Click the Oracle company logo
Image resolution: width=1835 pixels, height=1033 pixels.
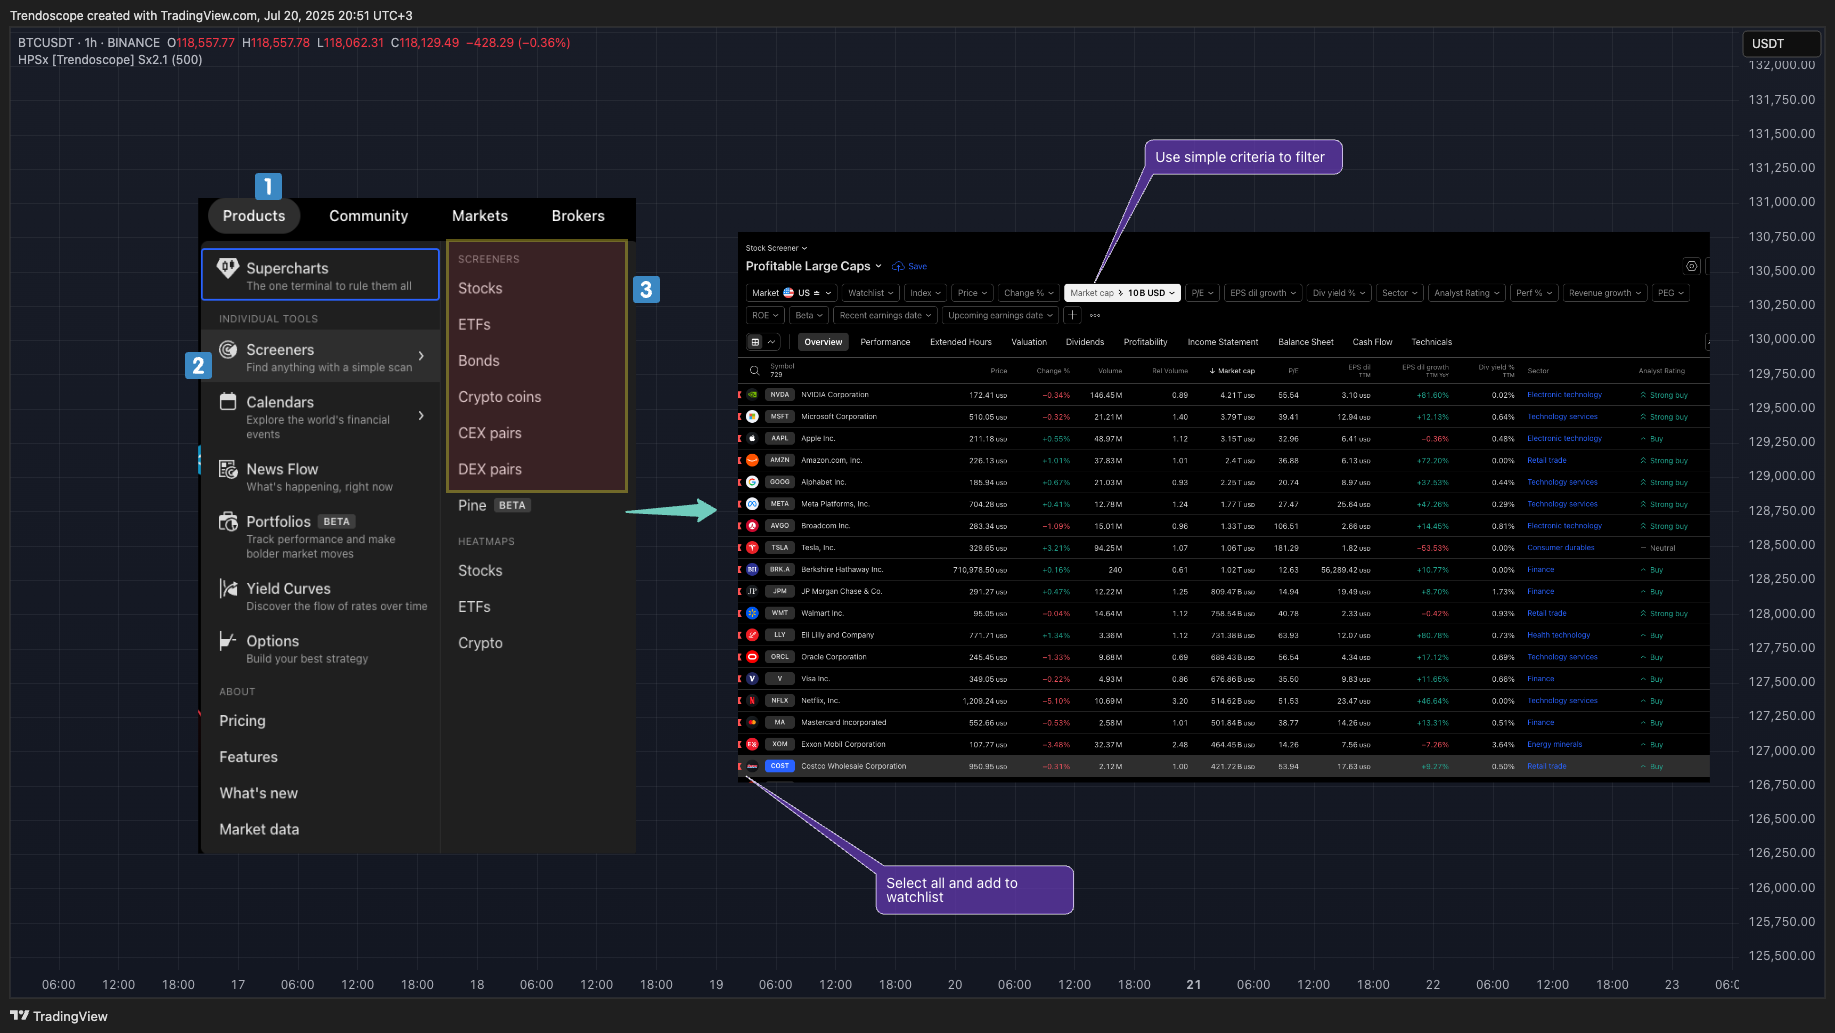coord(752,657)
